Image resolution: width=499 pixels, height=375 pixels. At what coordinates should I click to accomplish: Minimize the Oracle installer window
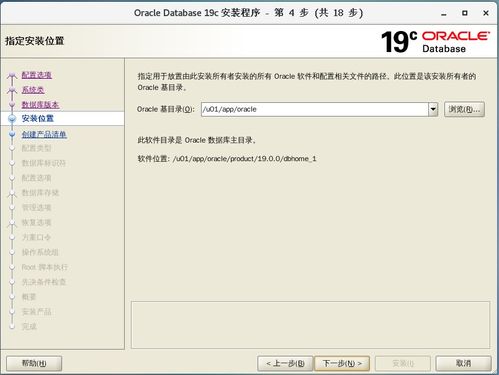(444, 13)
